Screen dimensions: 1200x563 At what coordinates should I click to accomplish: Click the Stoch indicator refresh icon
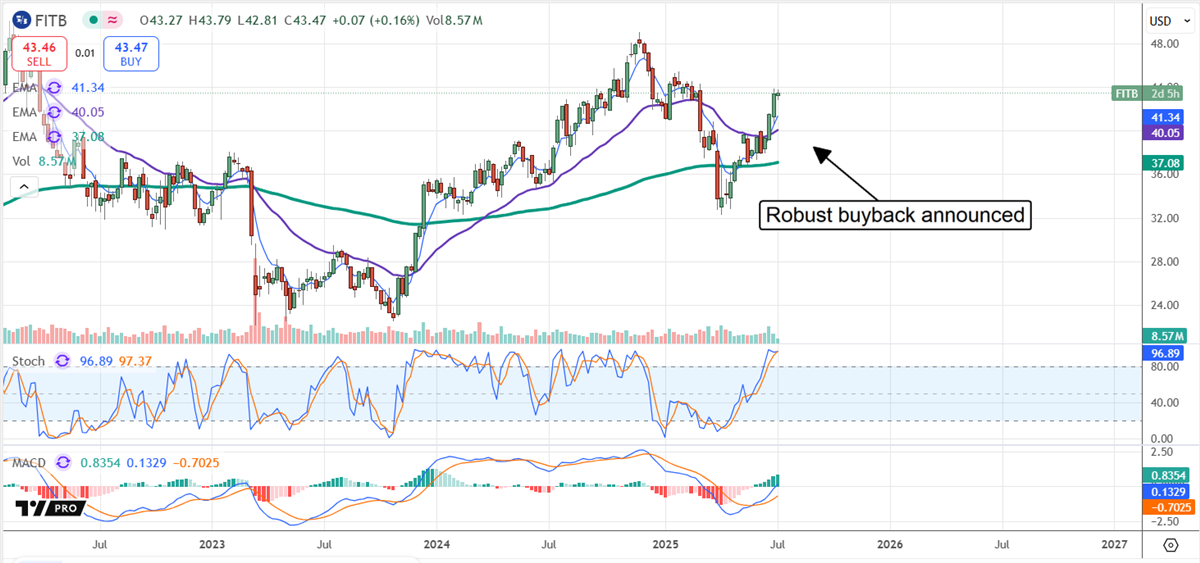click(63, 360)
